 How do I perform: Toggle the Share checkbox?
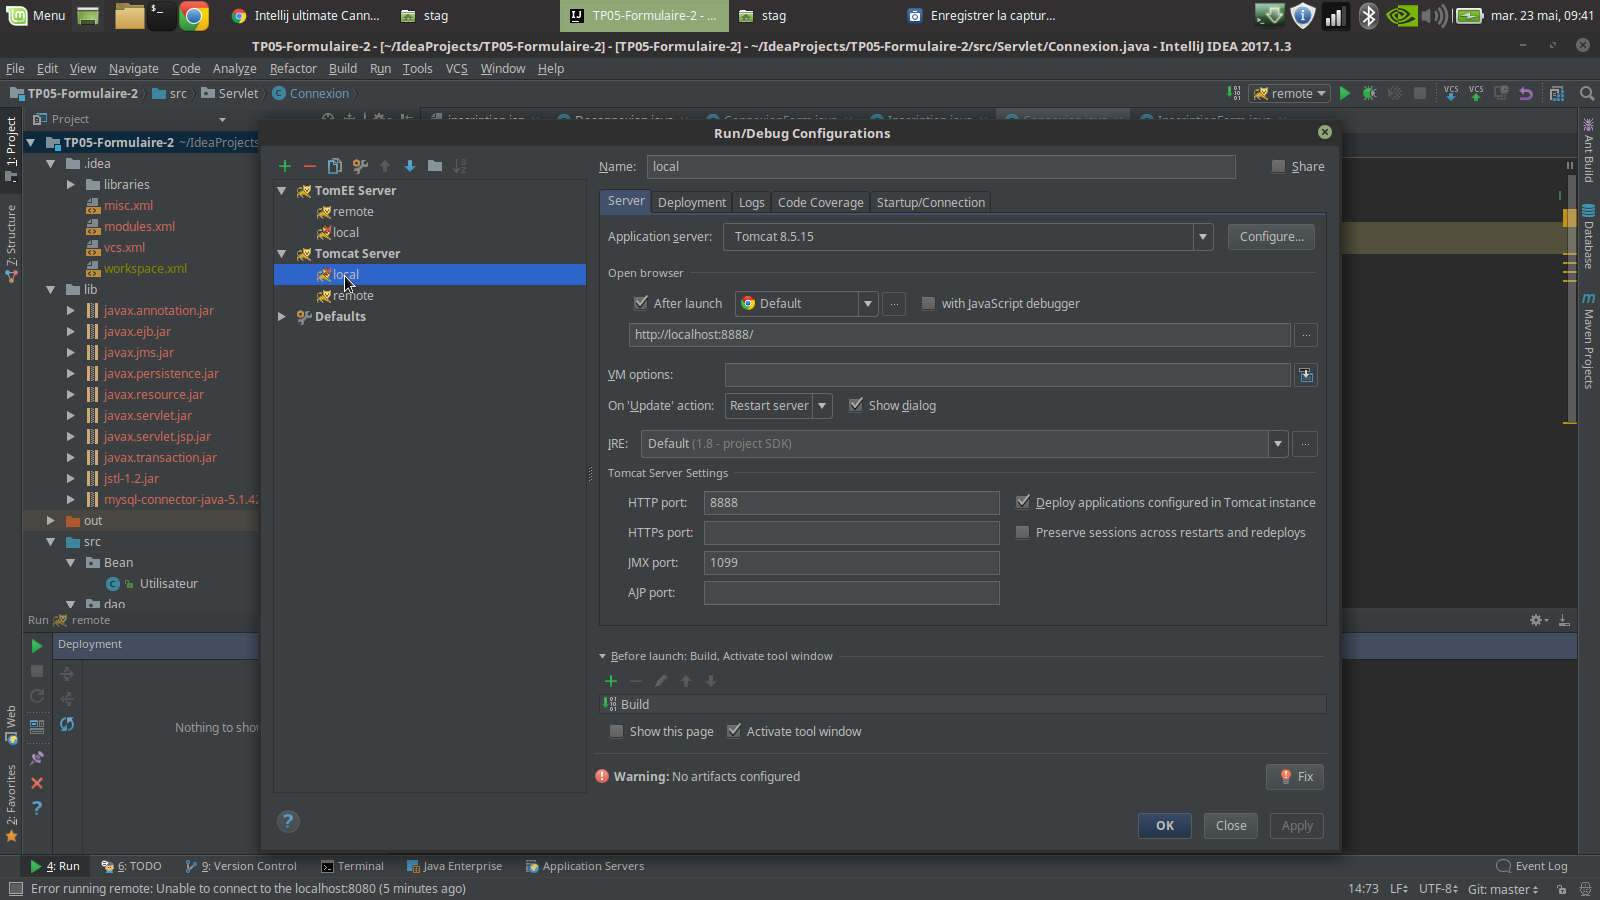(1278, 167)
